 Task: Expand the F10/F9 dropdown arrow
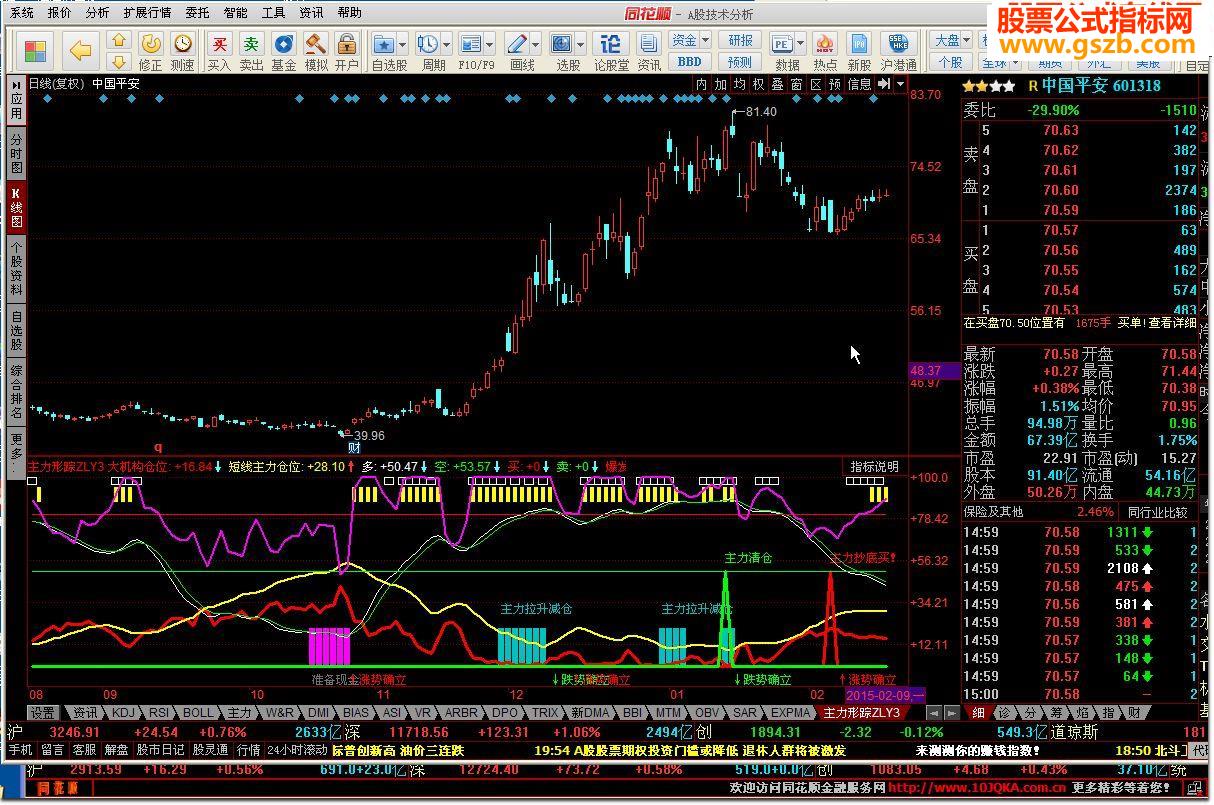490,45
